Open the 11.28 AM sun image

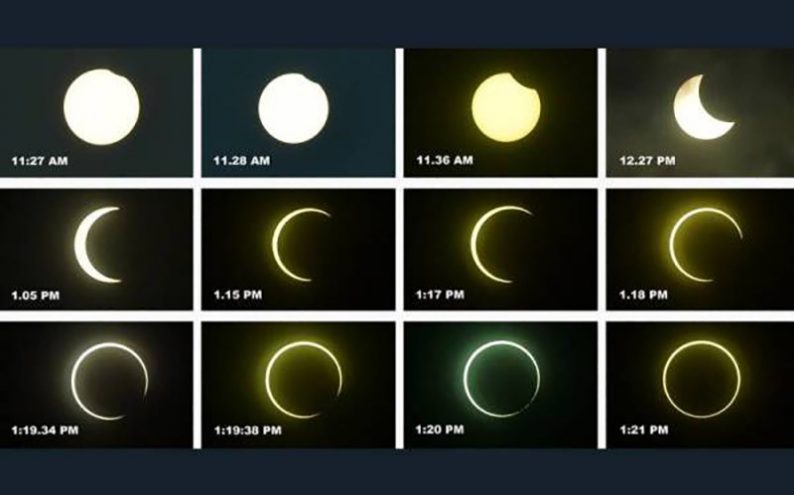tap(298, 112)
